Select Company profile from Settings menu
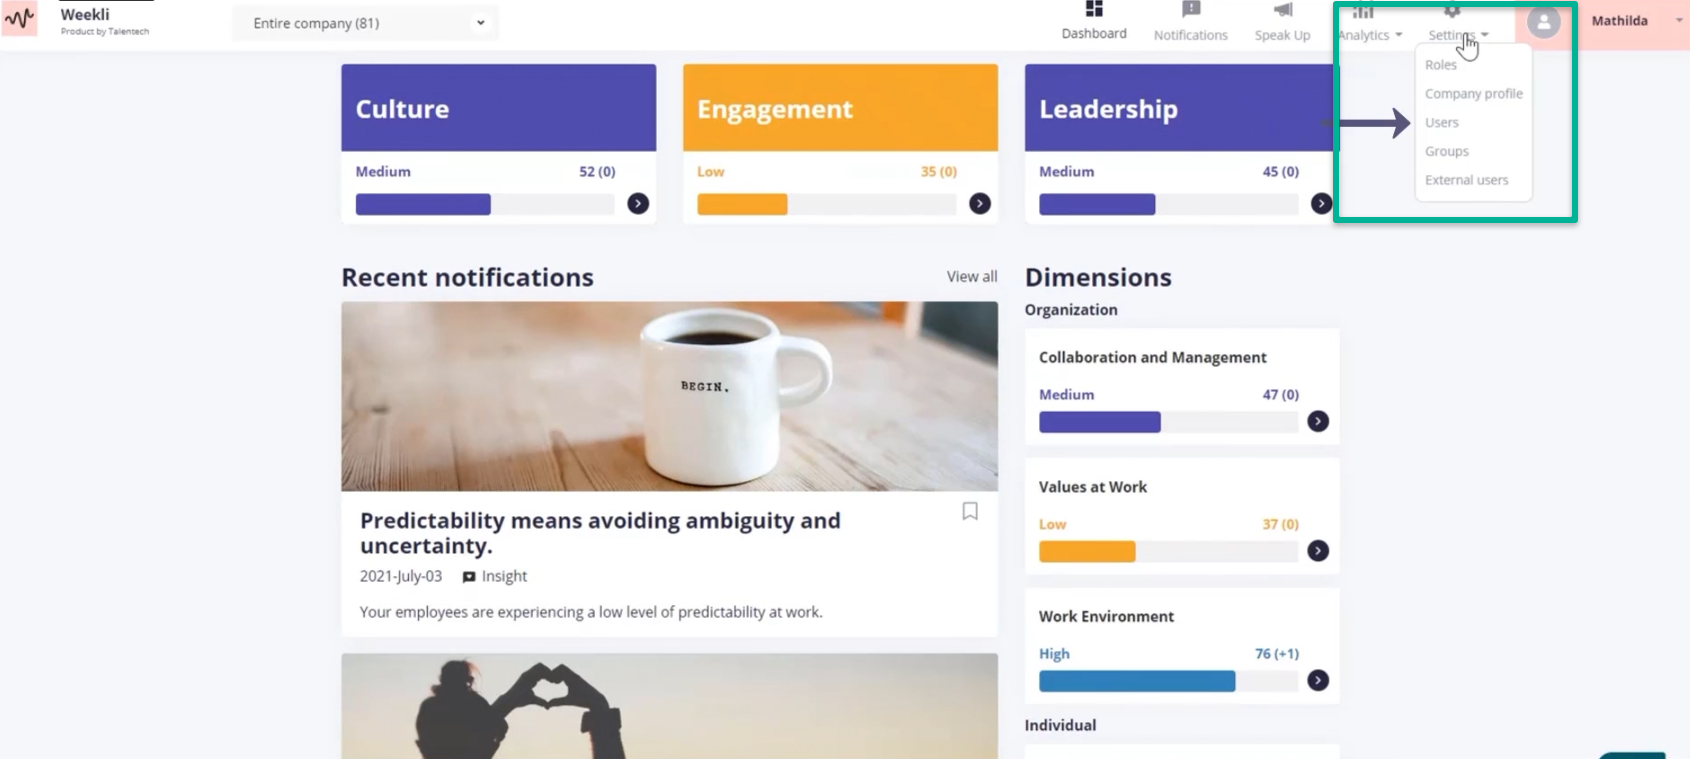Screen dimensions: 1690x759 1473,94
